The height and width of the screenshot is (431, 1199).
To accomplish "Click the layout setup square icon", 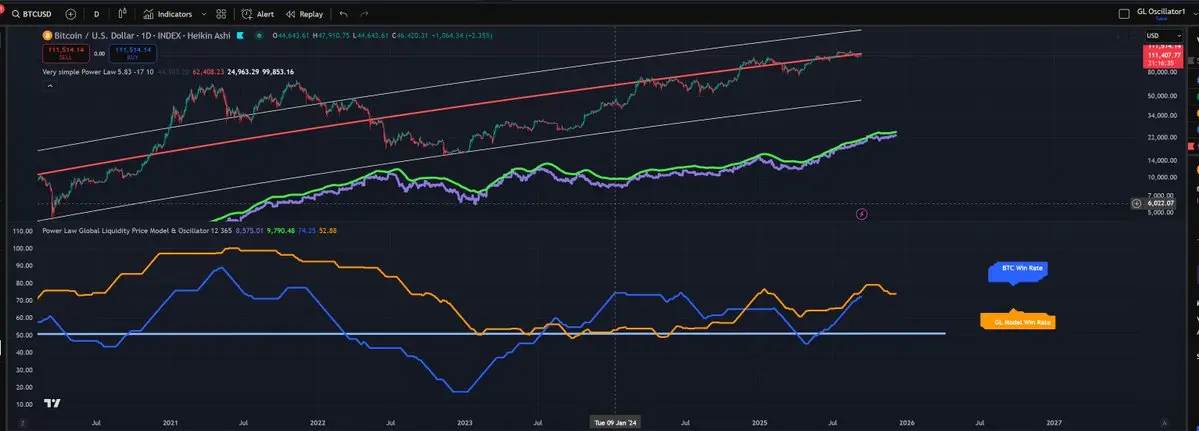I will pyautogui.click(x=1123, y=13).
